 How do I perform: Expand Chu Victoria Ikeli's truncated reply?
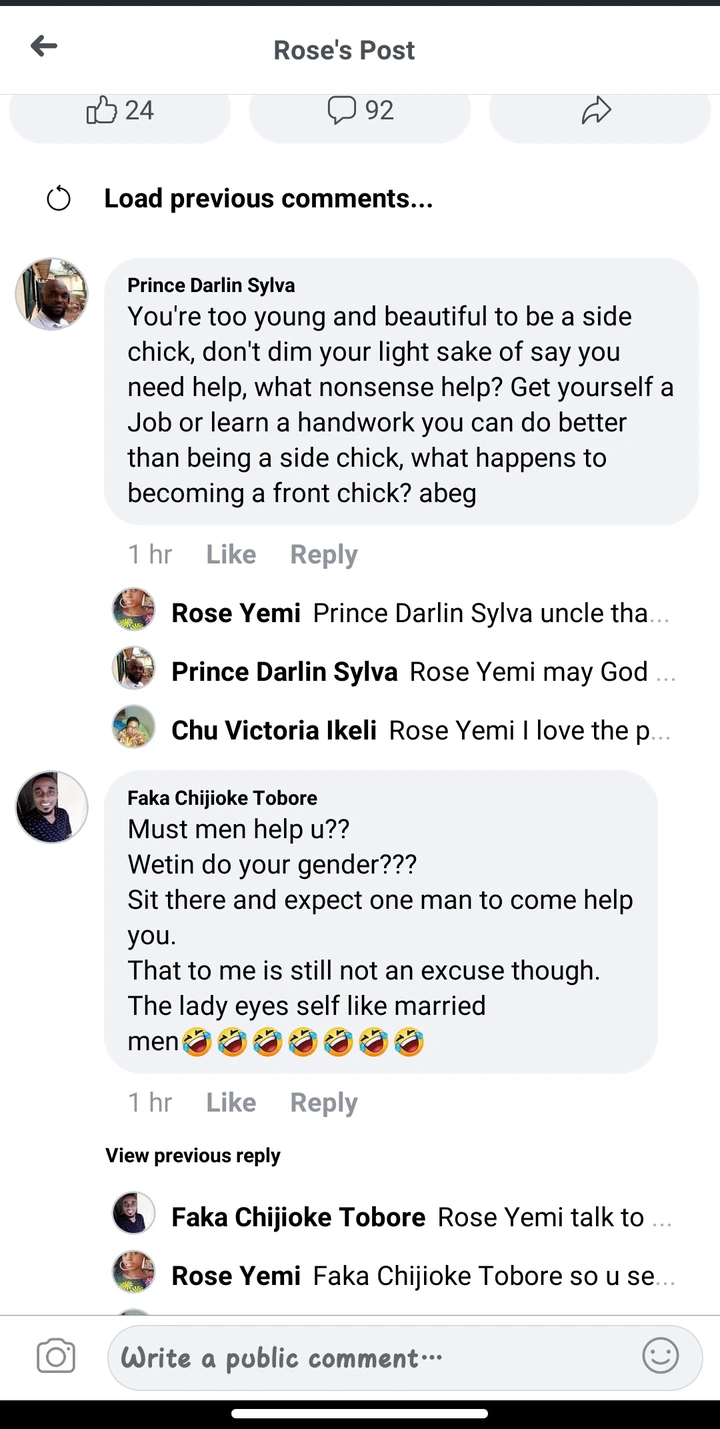pyautogui.click(x=530, y=731)
